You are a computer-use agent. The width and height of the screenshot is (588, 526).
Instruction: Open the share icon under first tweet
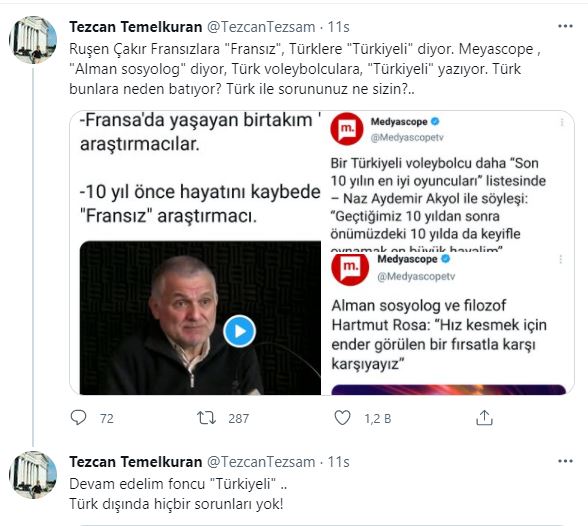pyautogui.click(x=484, y=418)
